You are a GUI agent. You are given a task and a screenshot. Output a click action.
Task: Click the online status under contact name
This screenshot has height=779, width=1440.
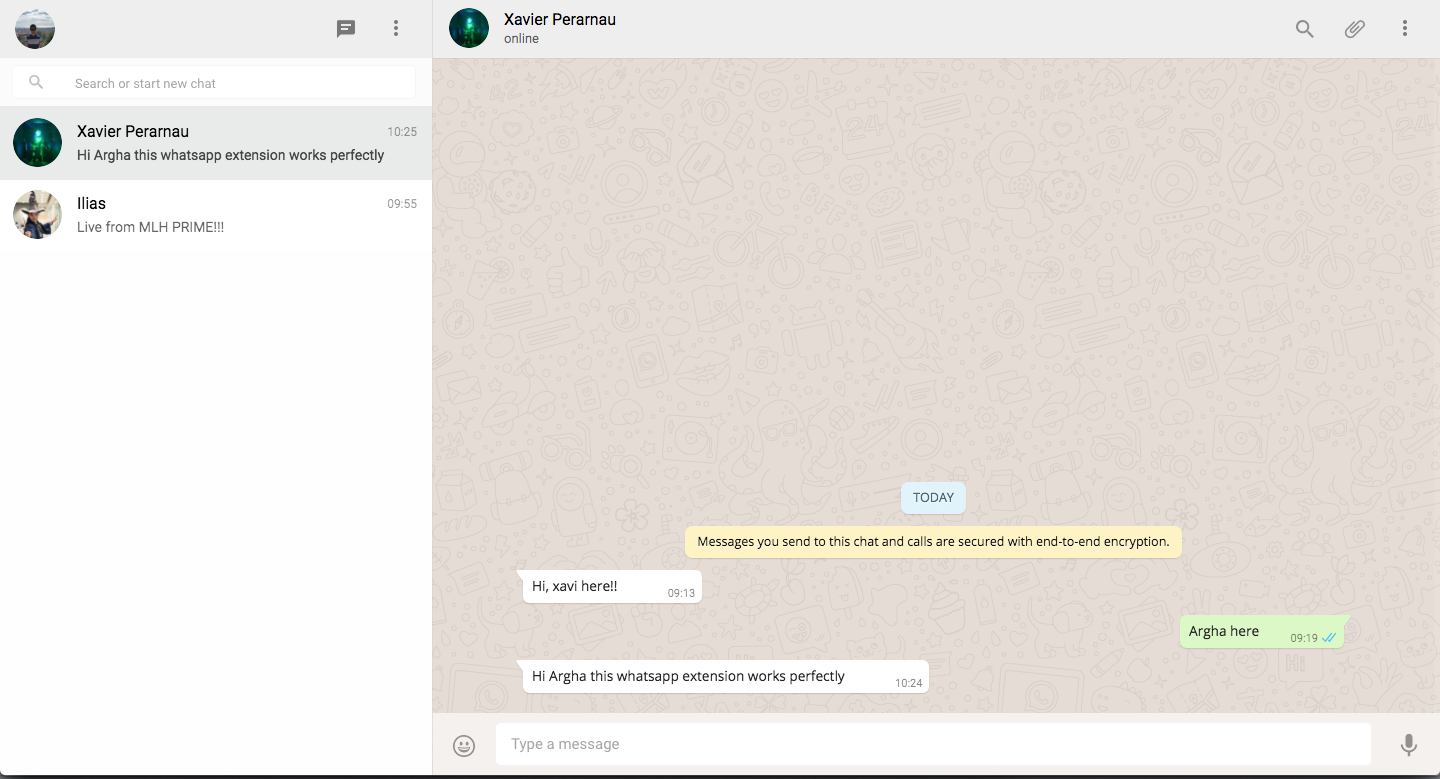[x=521, y=39]
